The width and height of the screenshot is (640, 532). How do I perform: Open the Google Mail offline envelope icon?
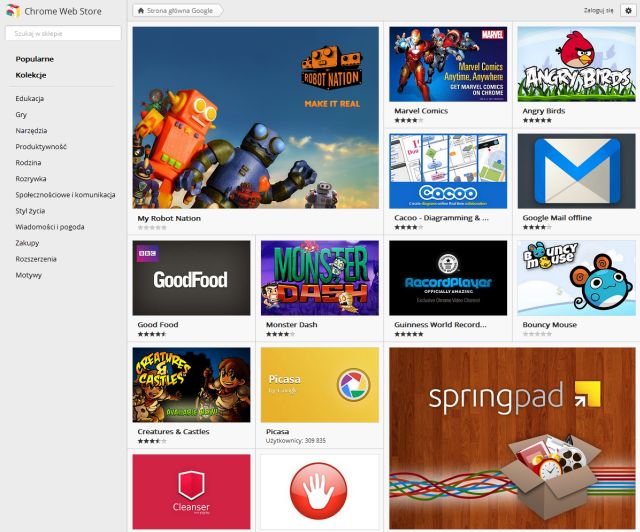576,171
